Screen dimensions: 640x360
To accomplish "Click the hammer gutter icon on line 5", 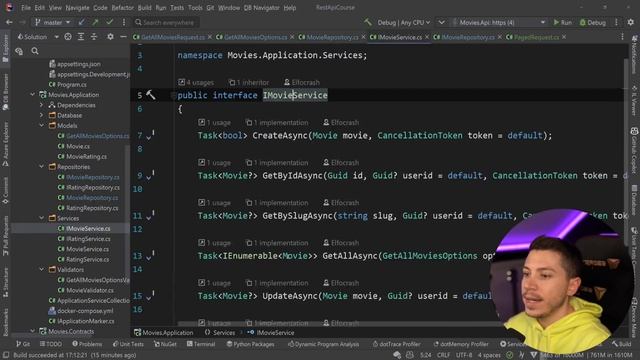I will point(151,95).
